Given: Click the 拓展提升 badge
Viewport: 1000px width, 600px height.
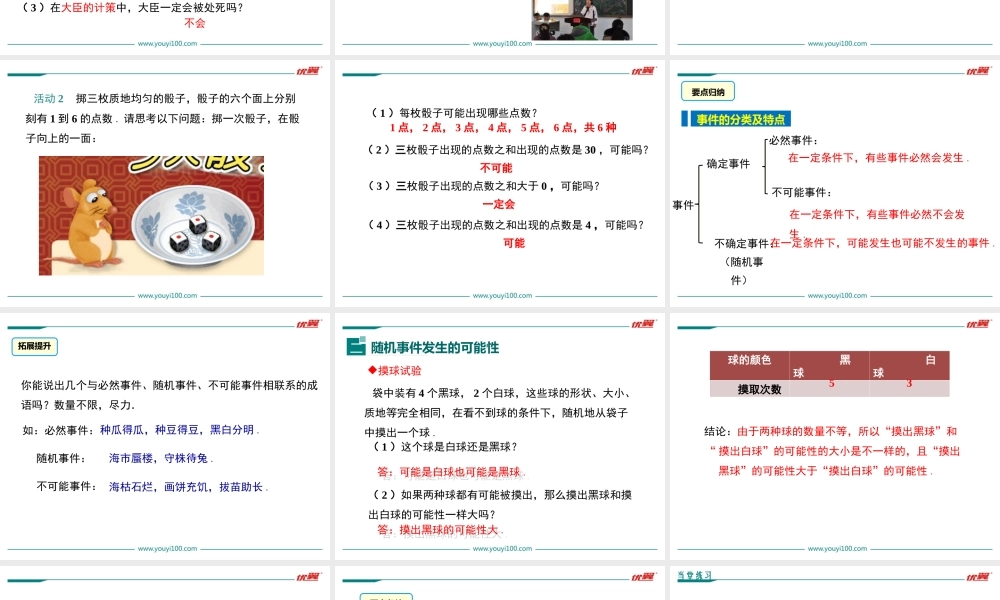Looking at the screenshot, I should (x=35, y=345).
